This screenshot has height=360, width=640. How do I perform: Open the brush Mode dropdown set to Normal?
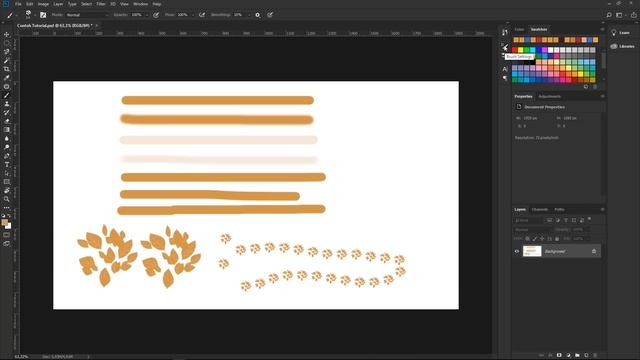[x=87, y=15]
